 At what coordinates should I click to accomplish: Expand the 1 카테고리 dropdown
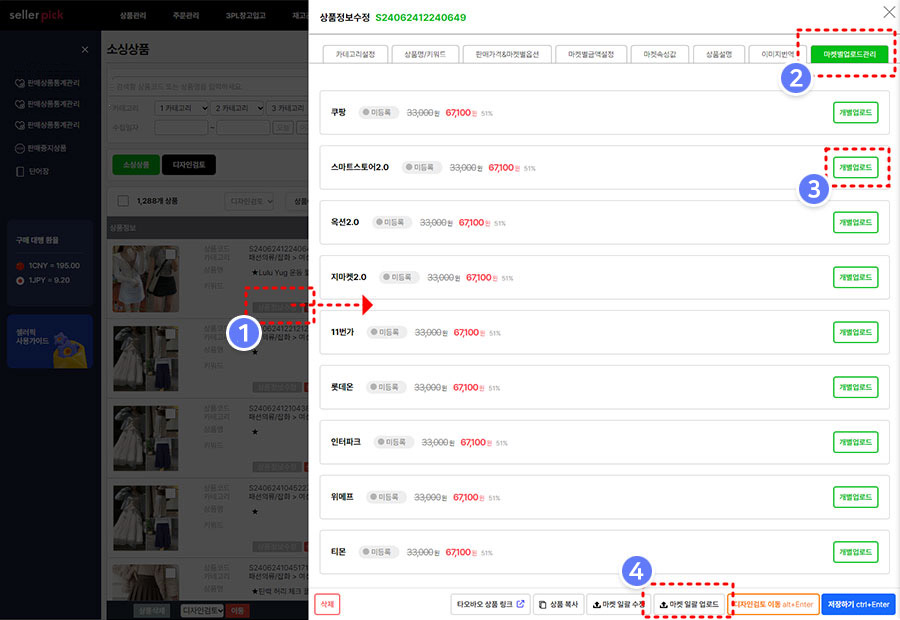(x=181, y=107)
